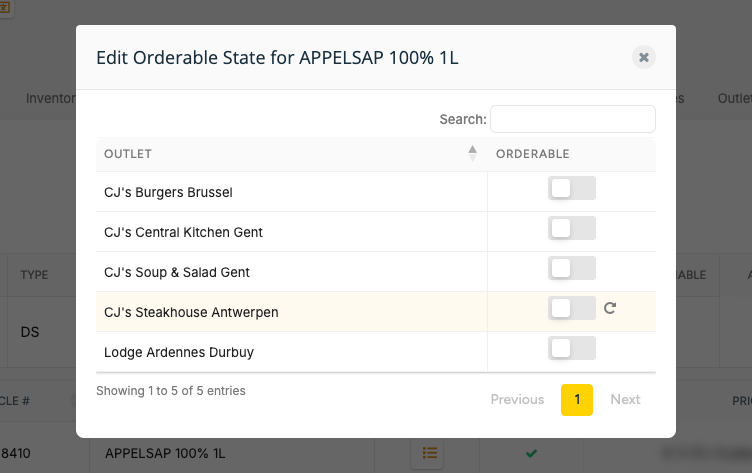Toggle orderable for CJ's Burgers Brussel
The image size is (752, 473).
click(x=572, y=188)
